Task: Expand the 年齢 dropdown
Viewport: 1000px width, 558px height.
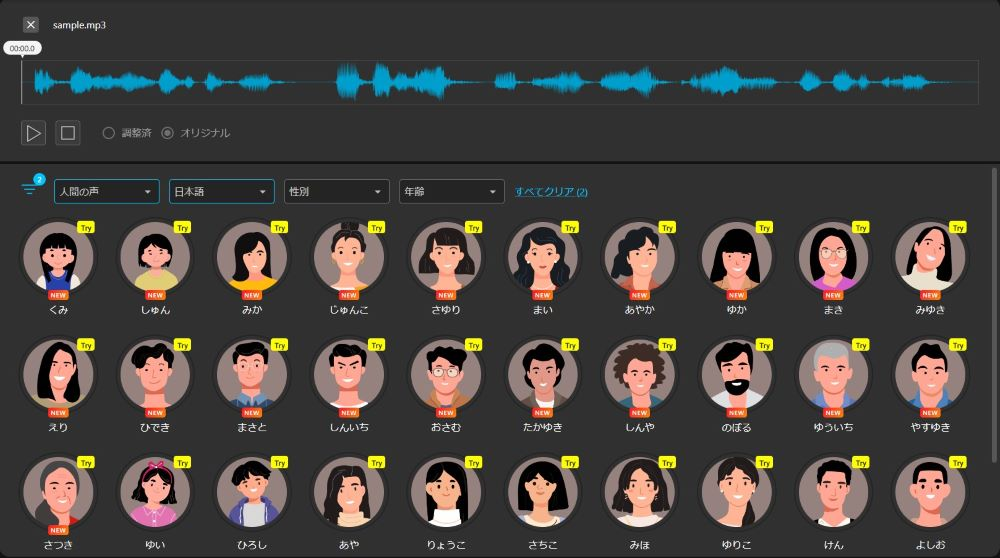Action: pyautogui.click(x=452, y=191)
